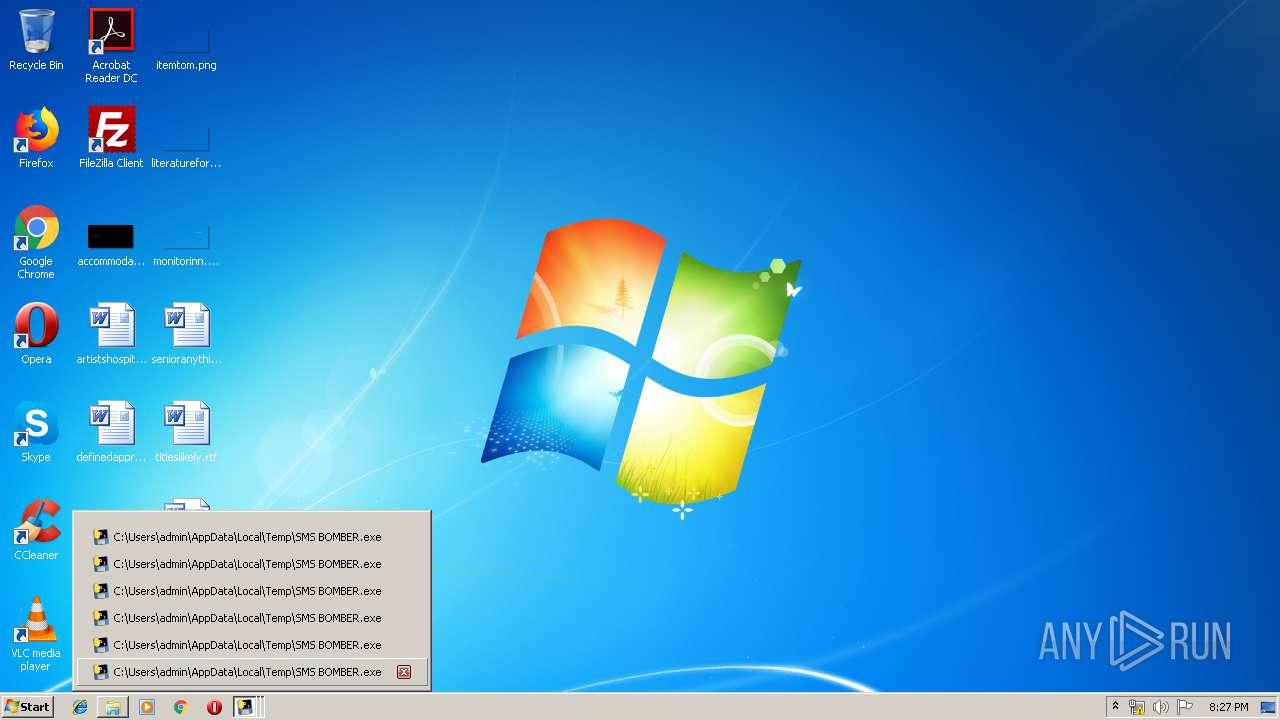Viewport: 1280px width, 720px height.
Task: Select the artistshospit... Word document
Action: pos(111,334)
